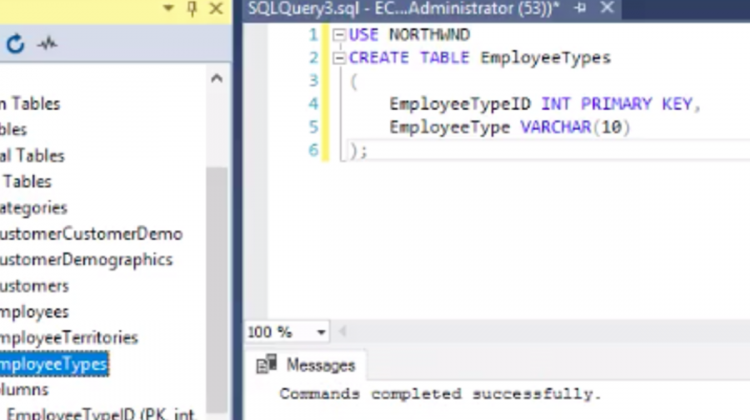The height and width of the screenshot is (420, 750).
Task: Place cursor after VARCHAR(10) in editor
Action: pos(632,127)
